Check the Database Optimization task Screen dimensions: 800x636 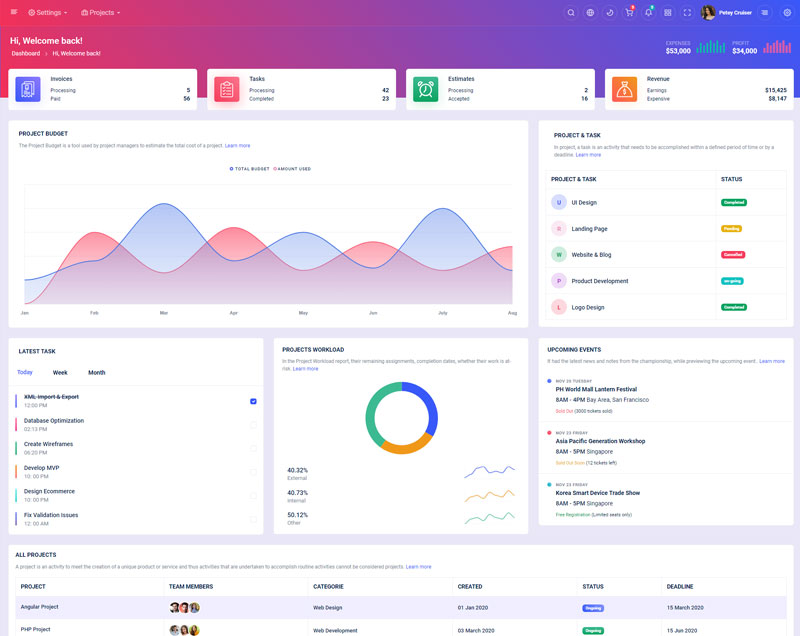click(253, 424)
